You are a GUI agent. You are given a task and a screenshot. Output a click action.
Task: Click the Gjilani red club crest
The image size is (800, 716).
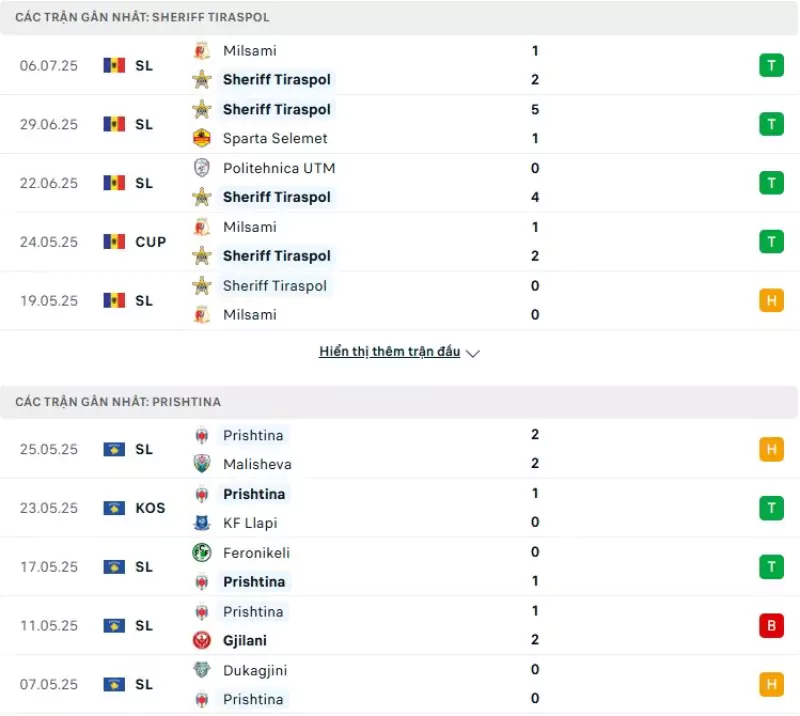click(202, 640)
